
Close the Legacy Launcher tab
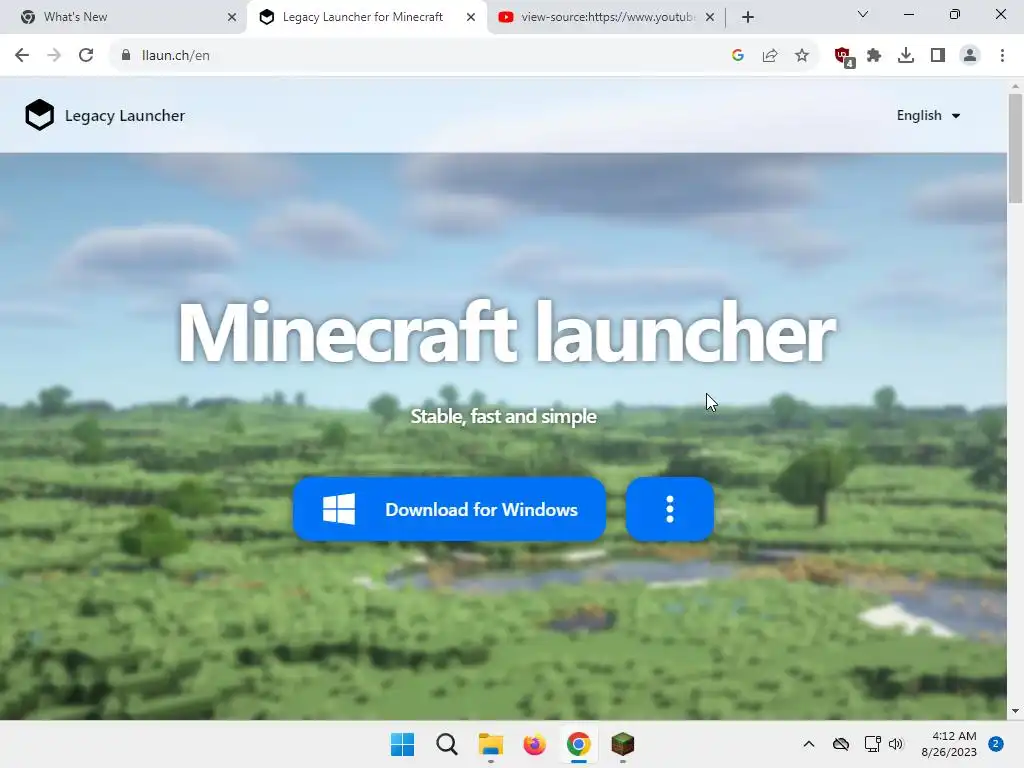click(x=471, y=17)
